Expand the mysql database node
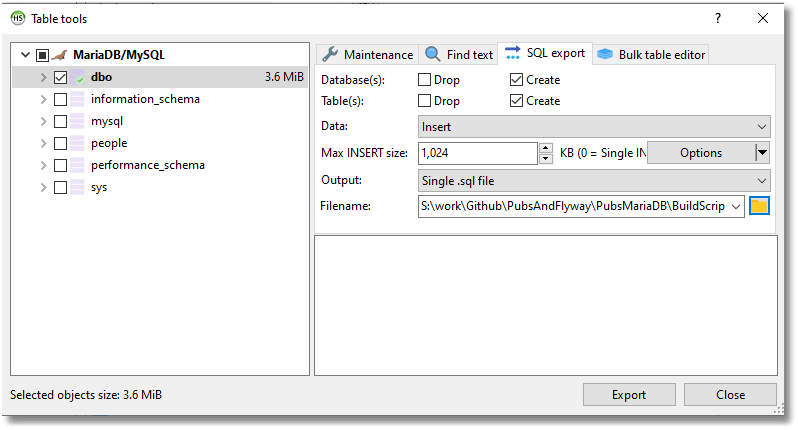The width and height of the screenshot is (798, 430). (x=43, y=121)
